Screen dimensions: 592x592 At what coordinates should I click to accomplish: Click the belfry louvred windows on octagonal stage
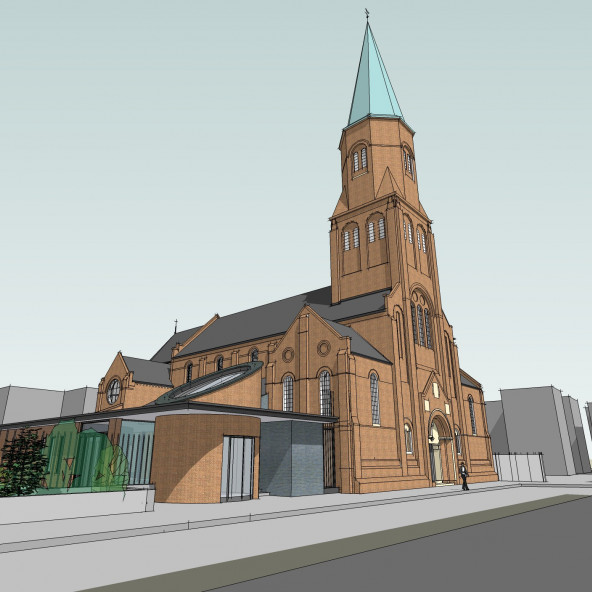359,159
